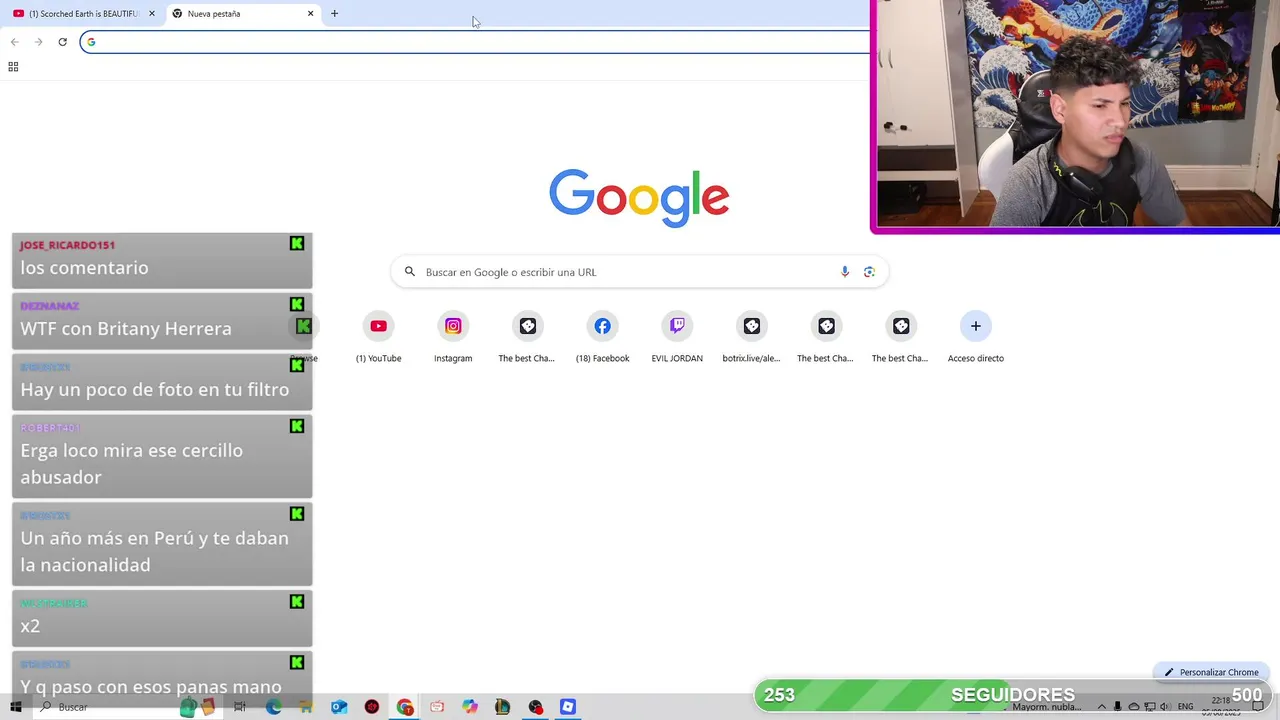Open Google Lens image search
This screenshot has width=1280, height=720.
(869, 272)
